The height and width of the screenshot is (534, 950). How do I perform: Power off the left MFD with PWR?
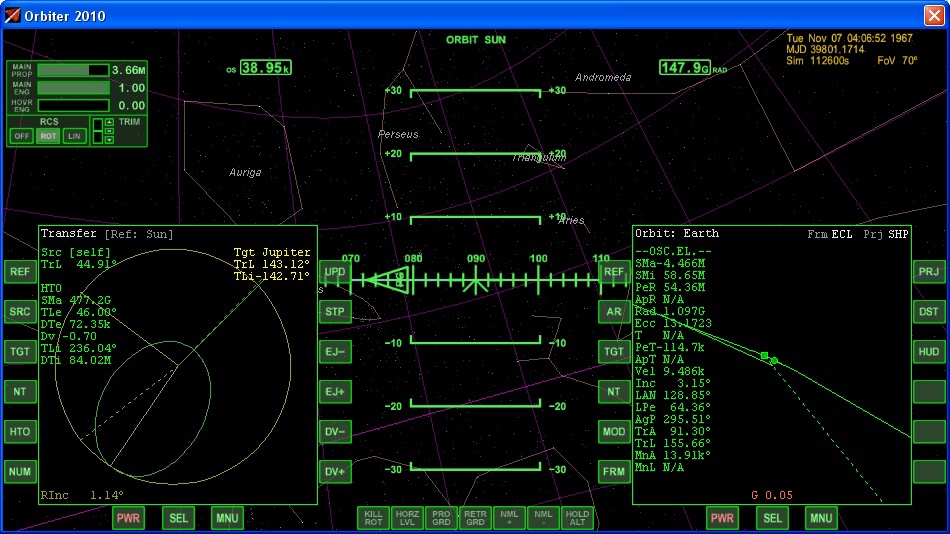128,518
